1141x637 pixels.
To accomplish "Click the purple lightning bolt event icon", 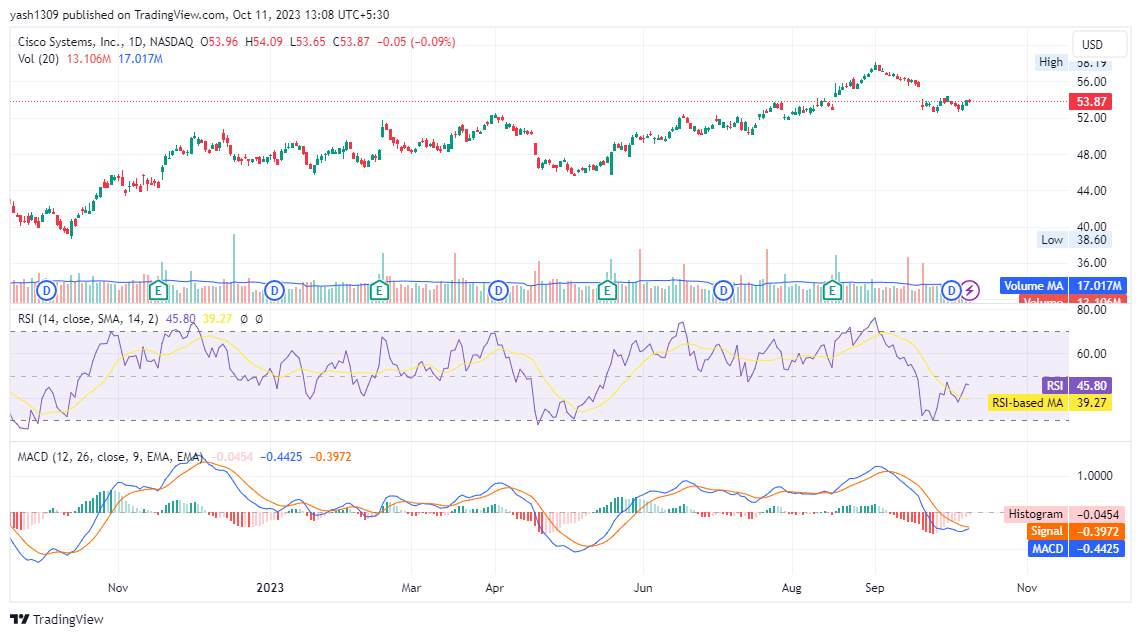I will click(970, 291).
